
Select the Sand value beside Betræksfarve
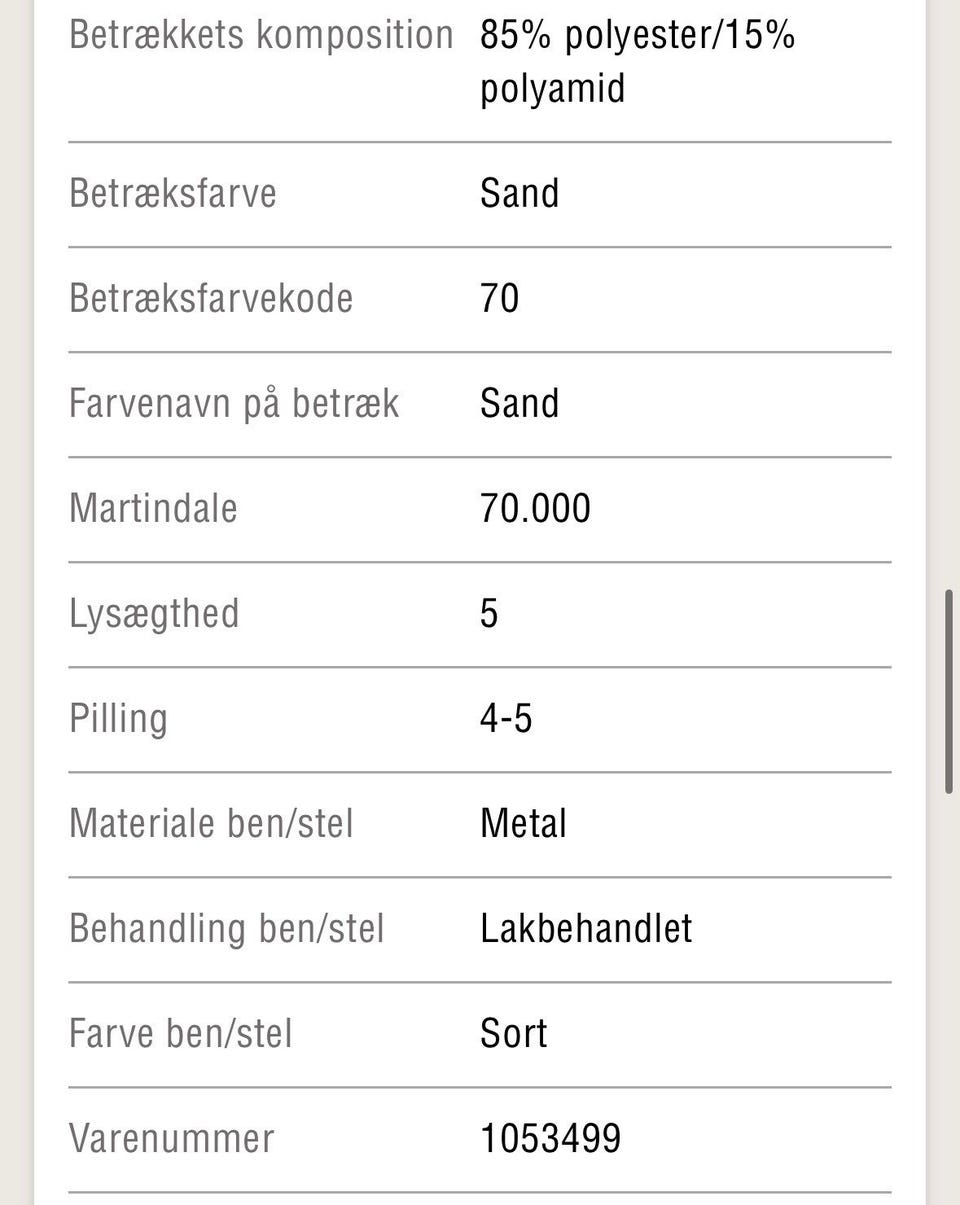click(519, 193)
